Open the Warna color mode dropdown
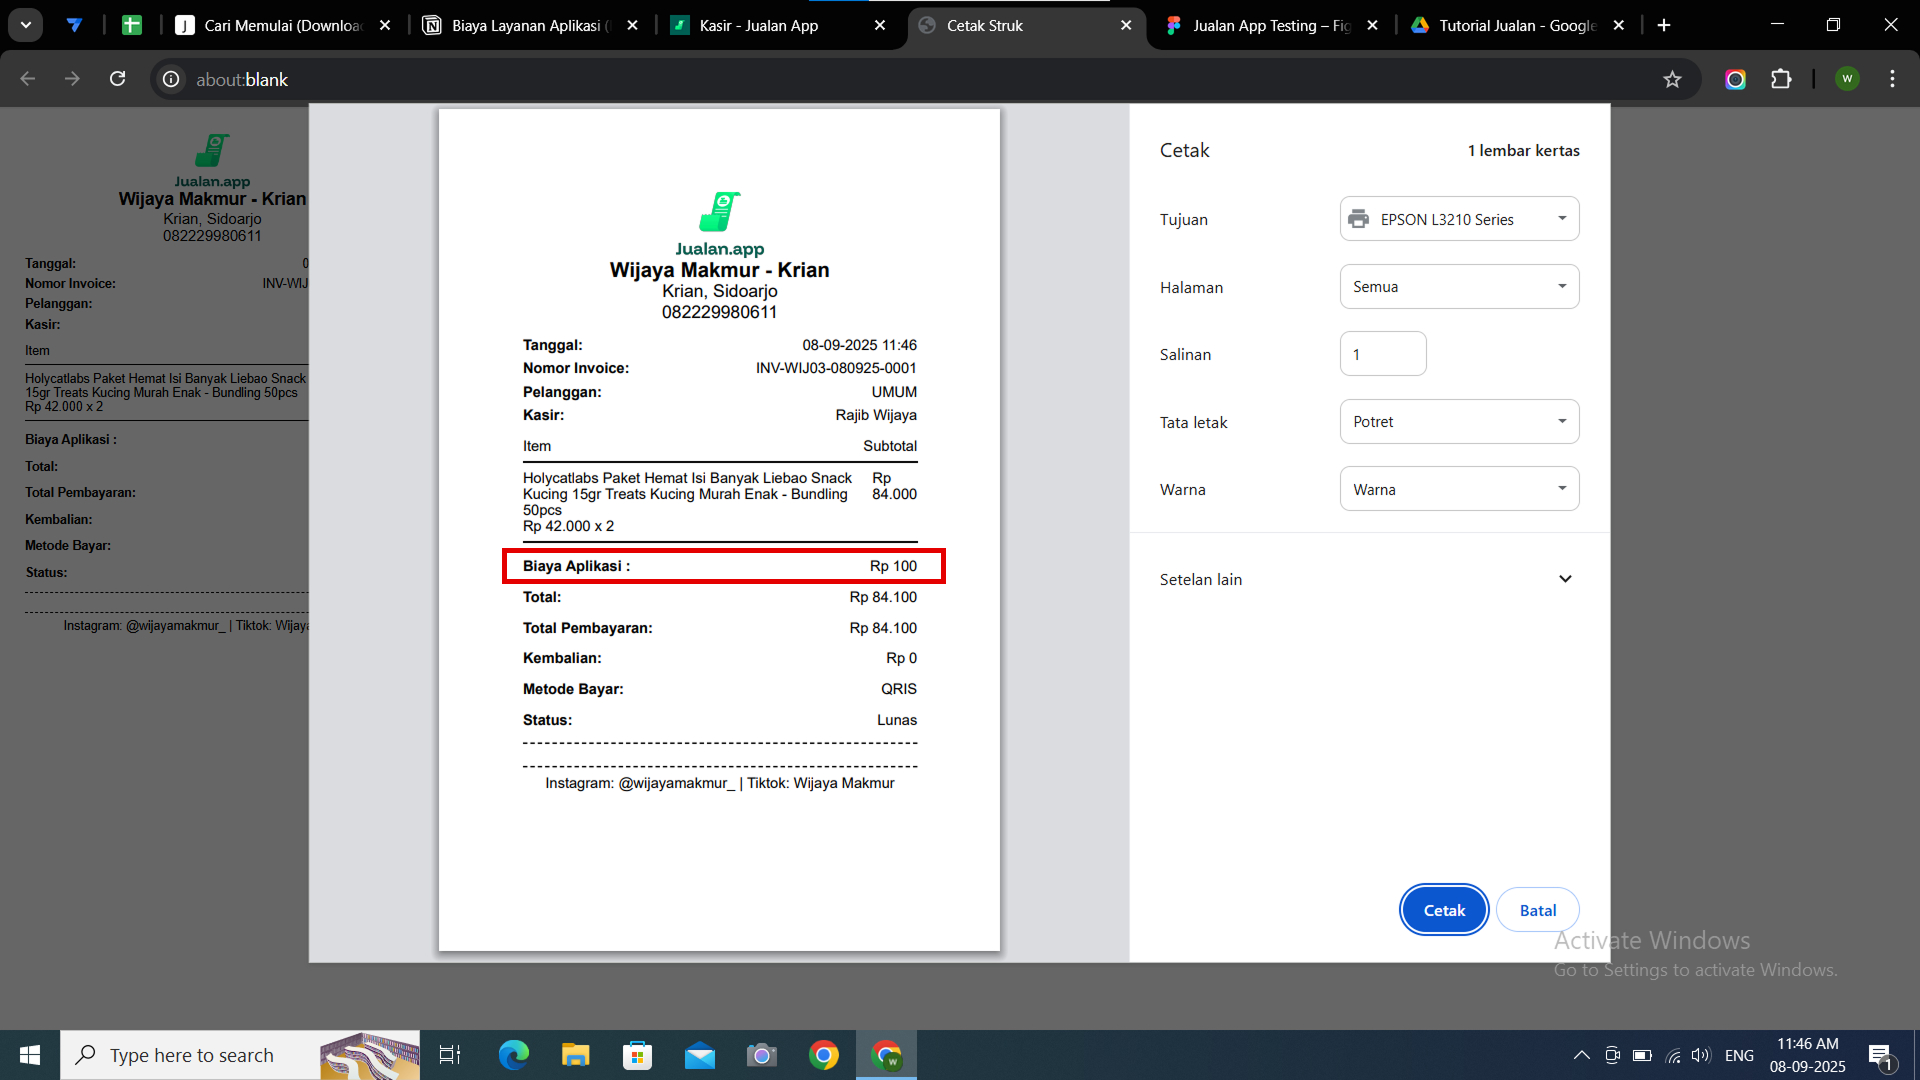Screen dimensions: 1920x1080 1459,489
